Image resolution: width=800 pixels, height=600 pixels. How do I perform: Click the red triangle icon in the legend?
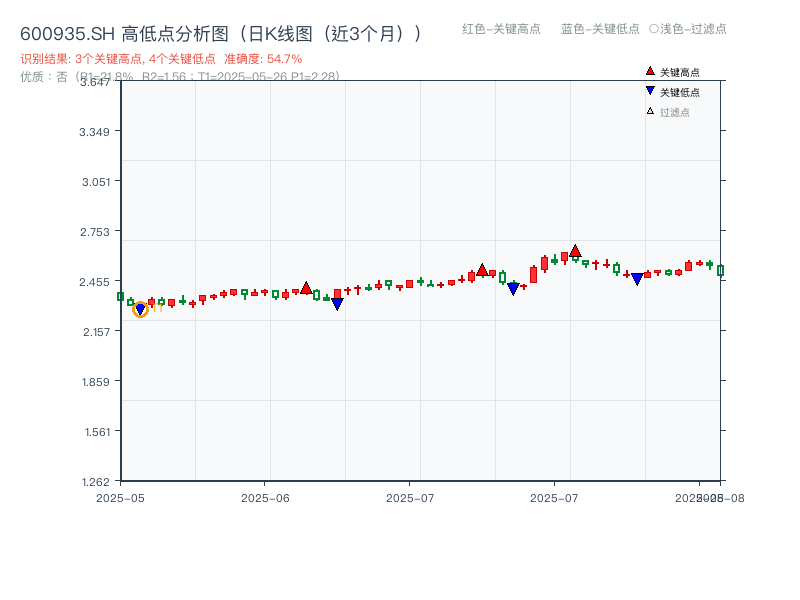click(650, 71)
